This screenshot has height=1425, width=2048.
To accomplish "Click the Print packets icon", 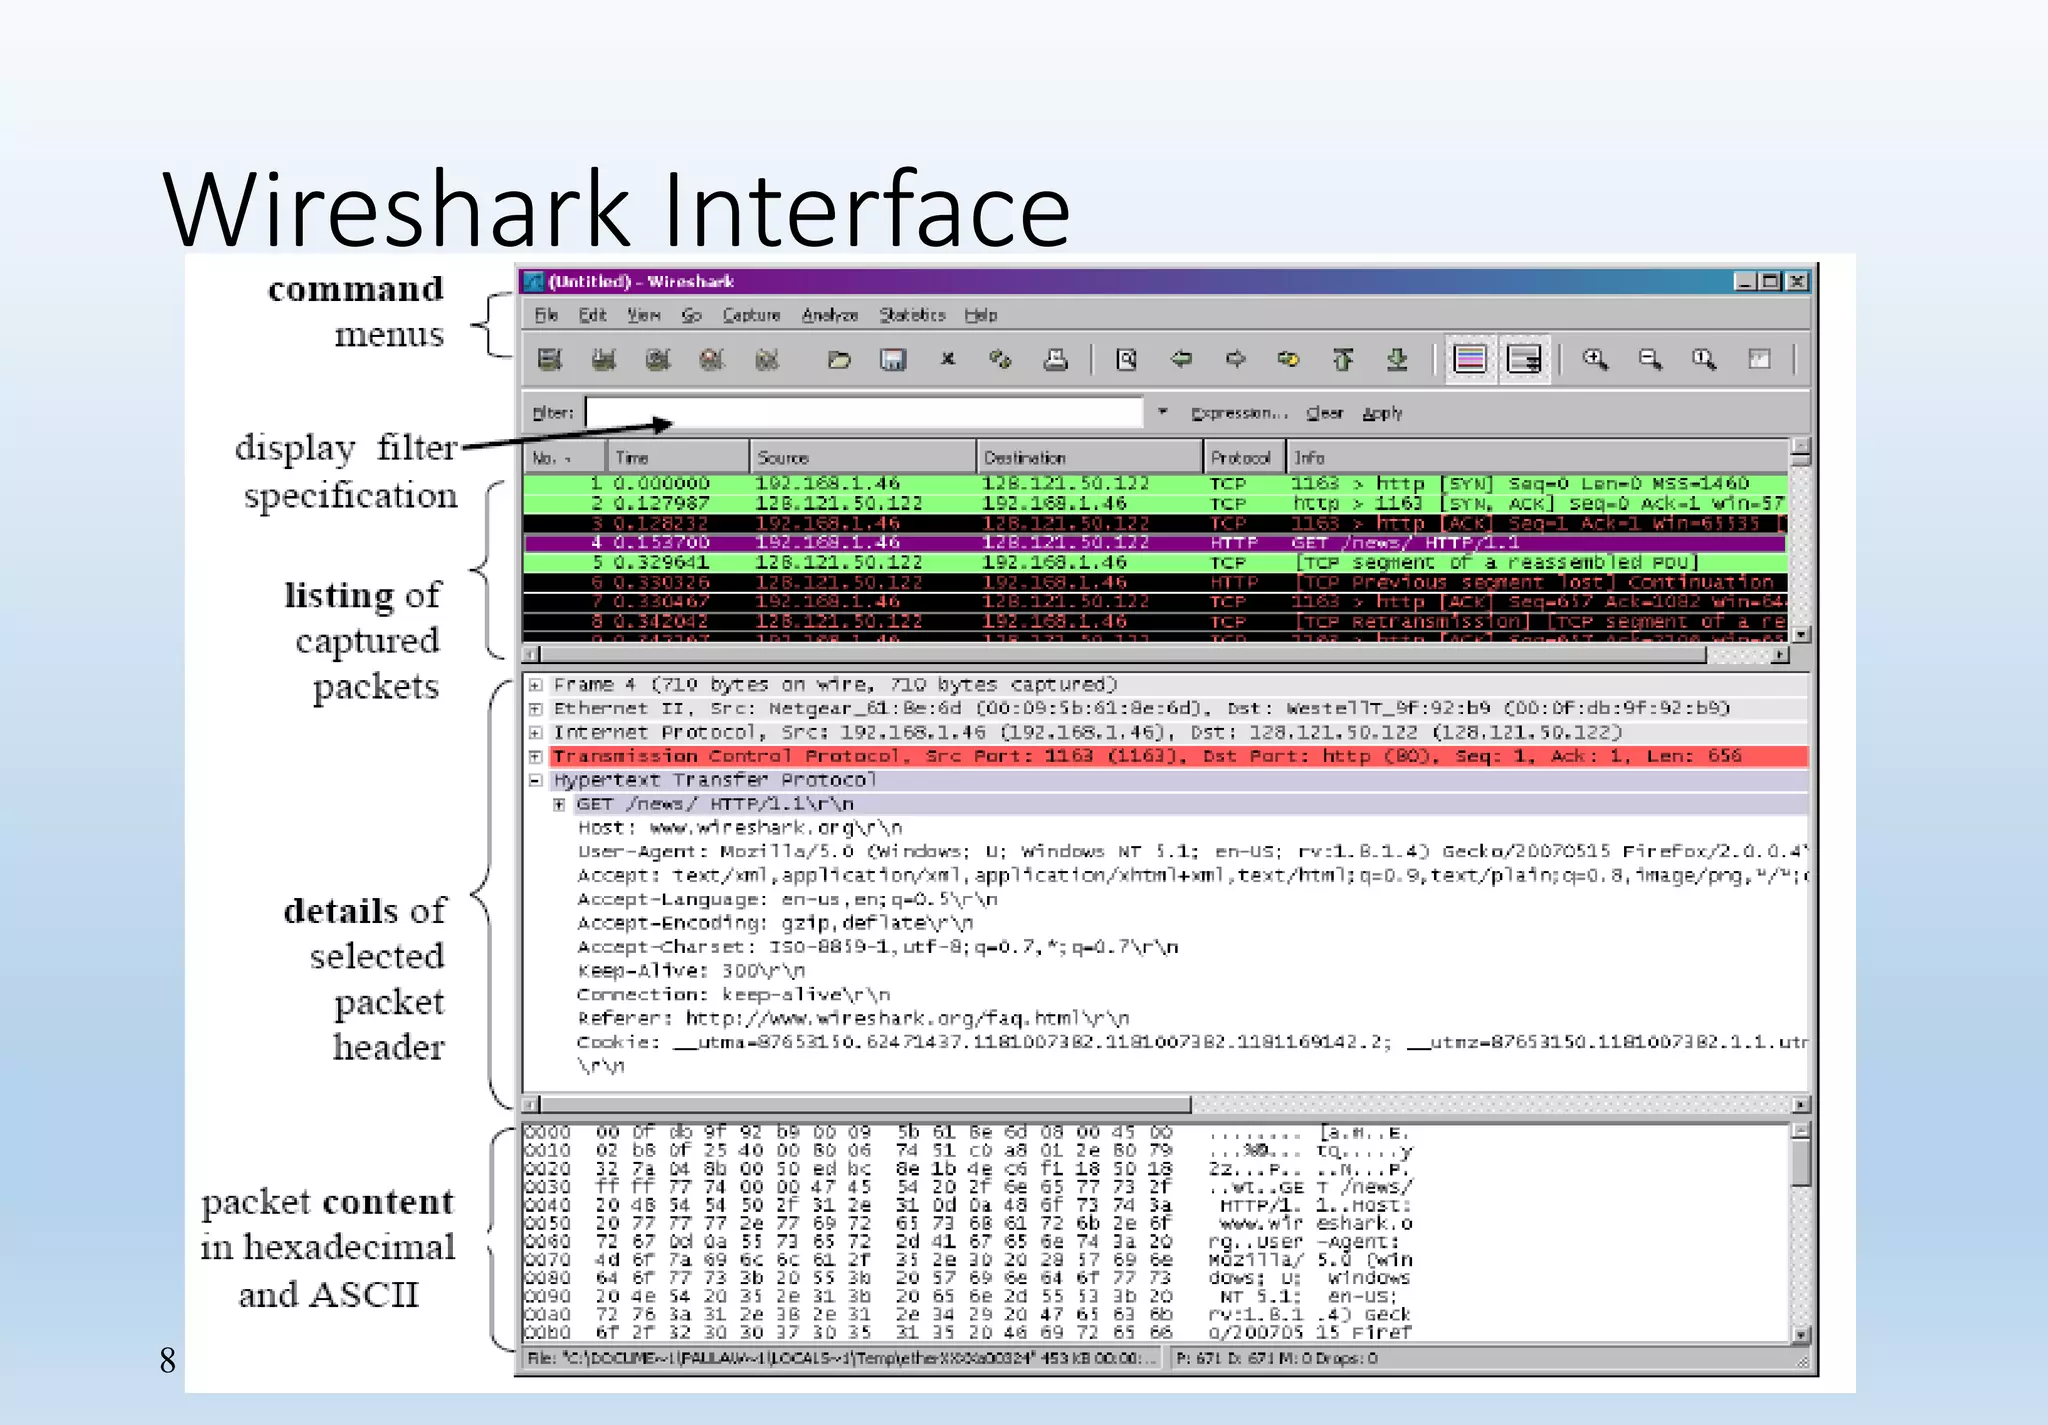I will [x=1055, y=360].
